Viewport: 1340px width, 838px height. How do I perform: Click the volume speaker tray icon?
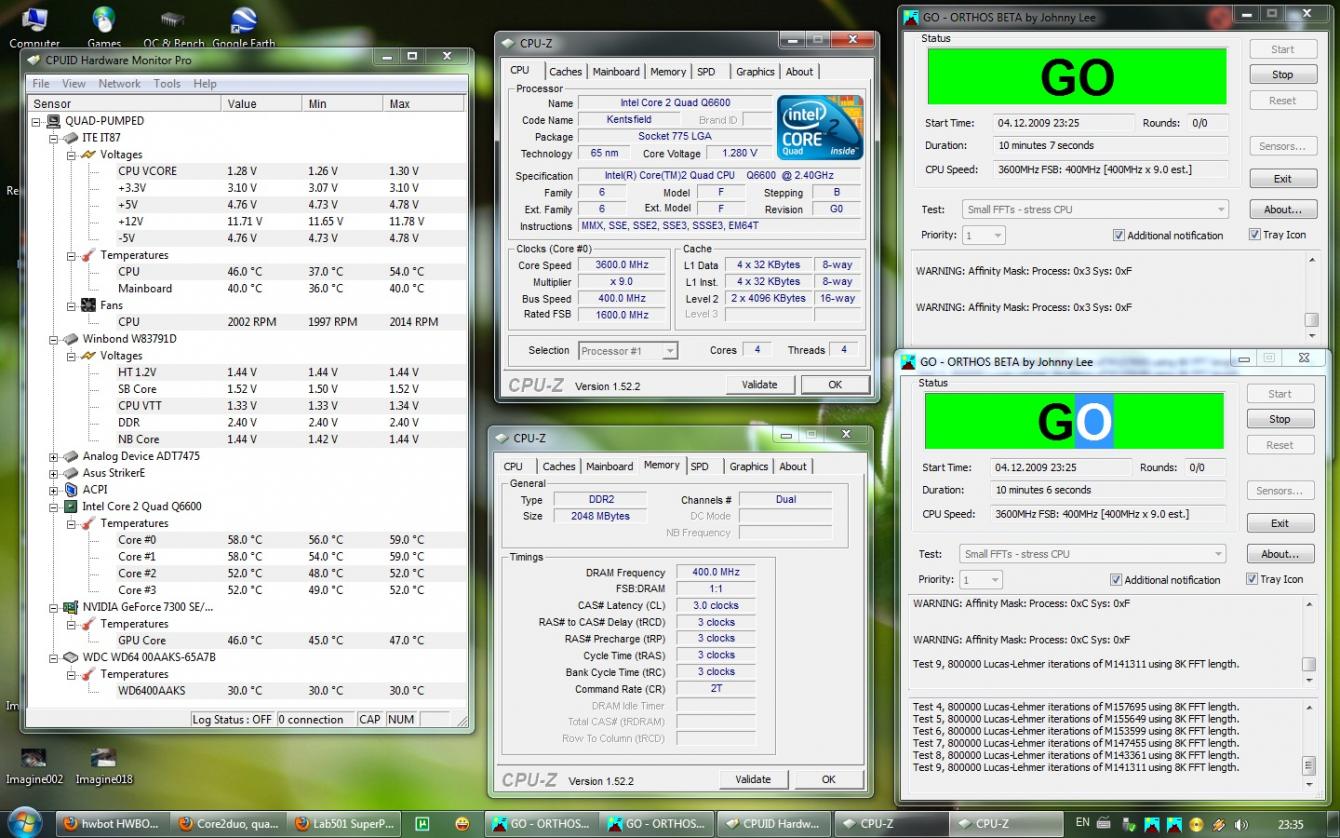coord(1241,824)
